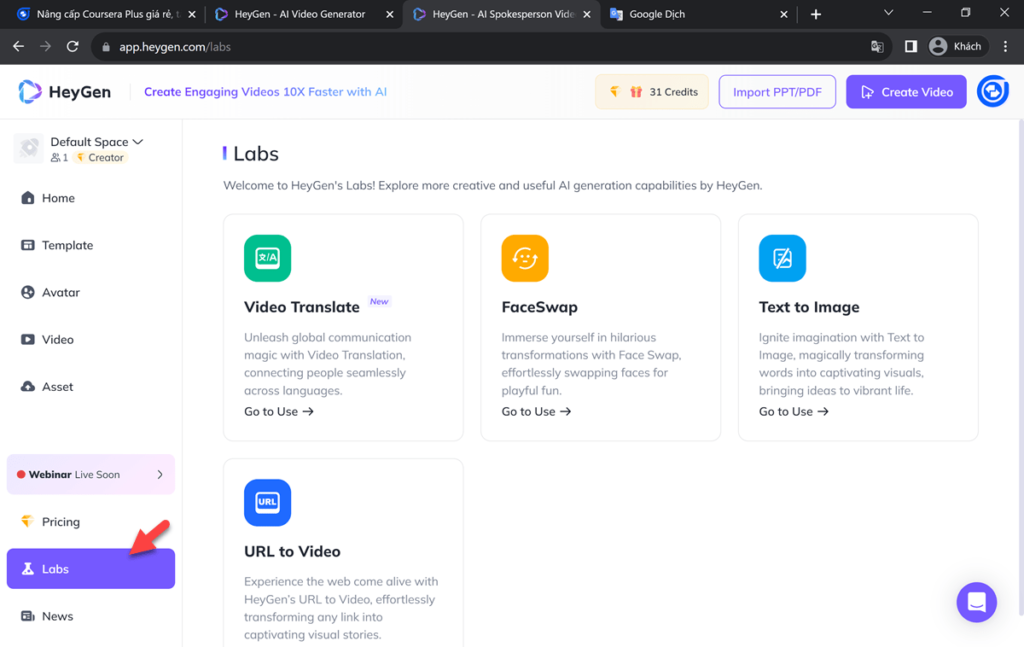
Task: Click Go to Use under FaceSwap
Action: pos(536,411)
